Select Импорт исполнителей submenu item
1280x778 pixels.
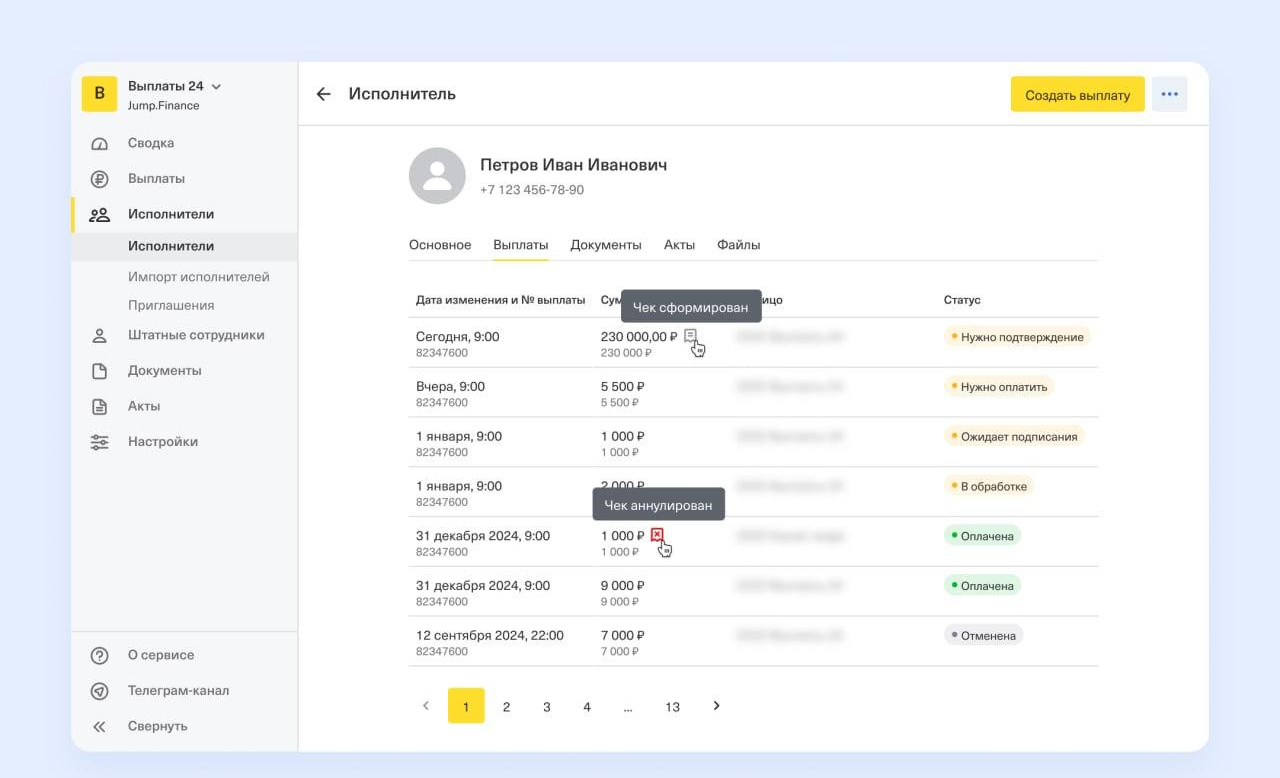click(198, 277)
